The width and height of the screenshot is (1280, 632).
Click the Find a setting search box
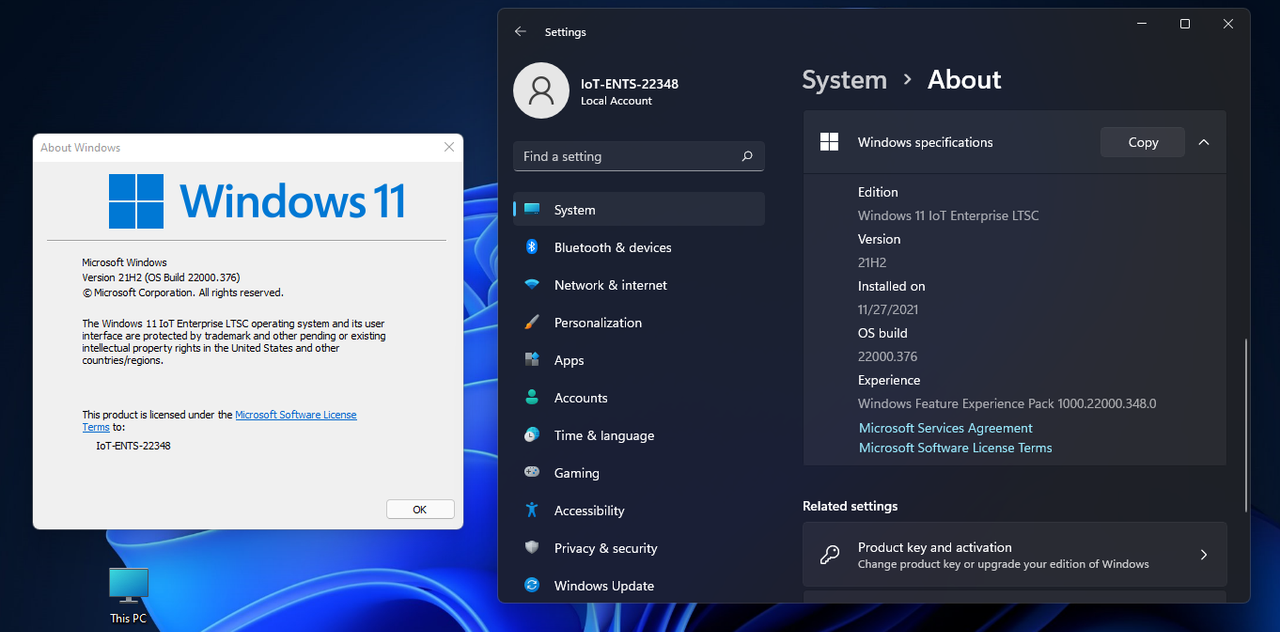click(x=639, y=156)
